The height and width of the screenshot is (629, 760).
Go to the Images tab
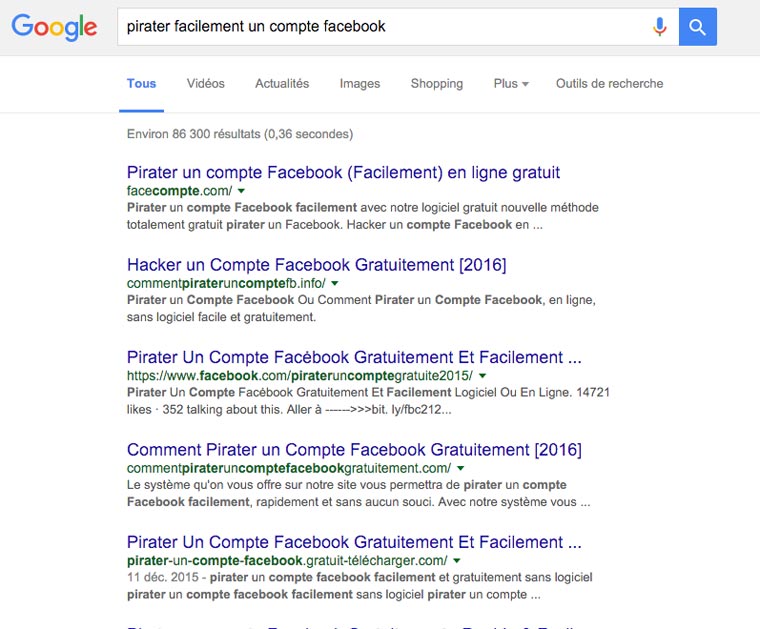click(x=360, y=83)
